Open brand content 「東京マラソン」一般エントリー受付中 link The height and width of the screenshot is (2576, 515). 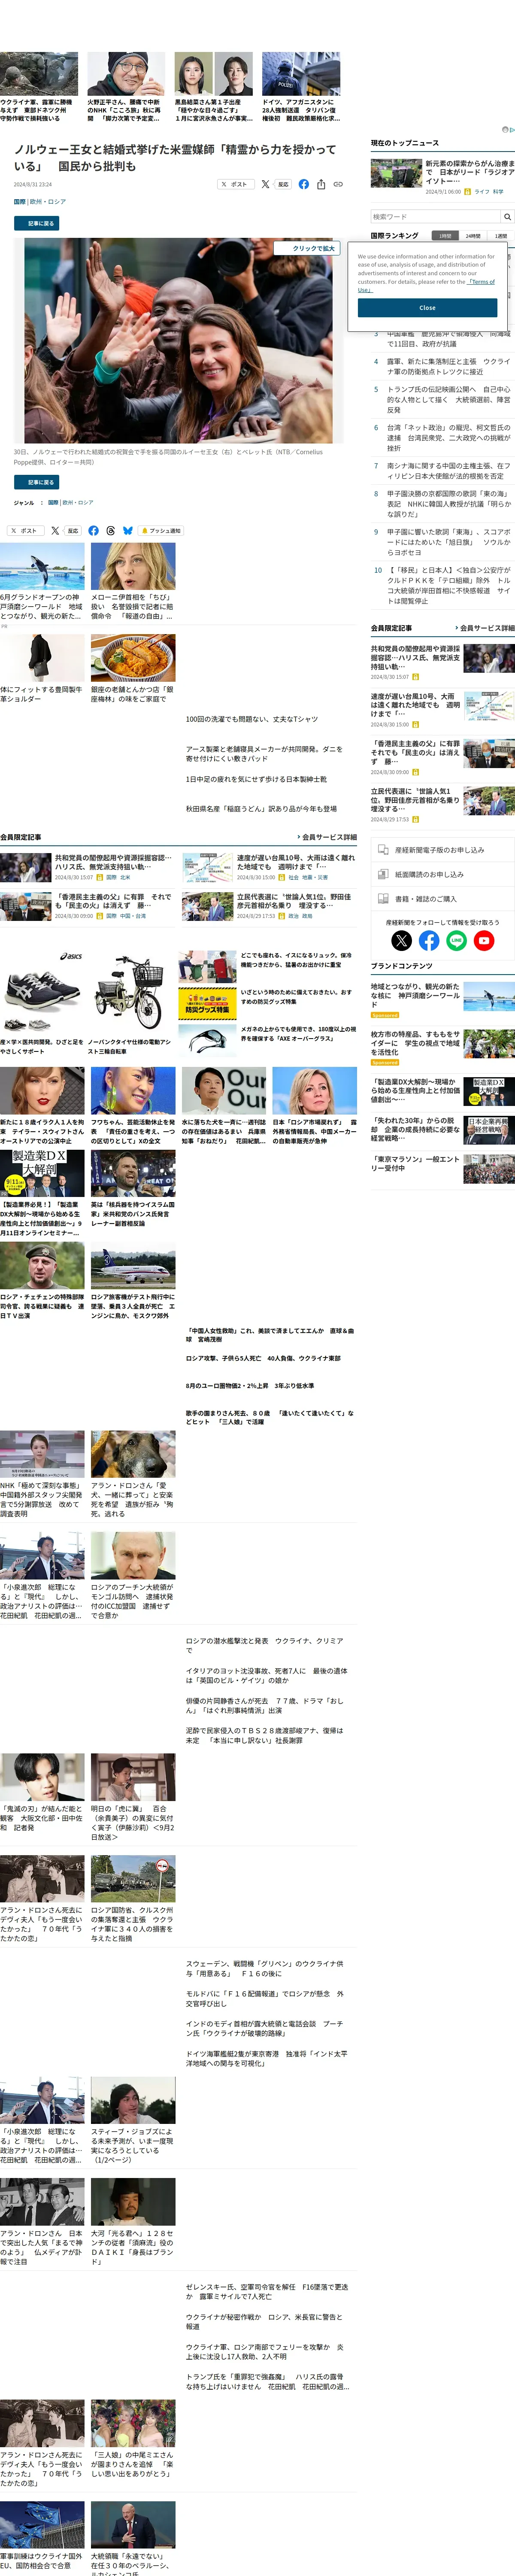click(x=416, y=1163)
